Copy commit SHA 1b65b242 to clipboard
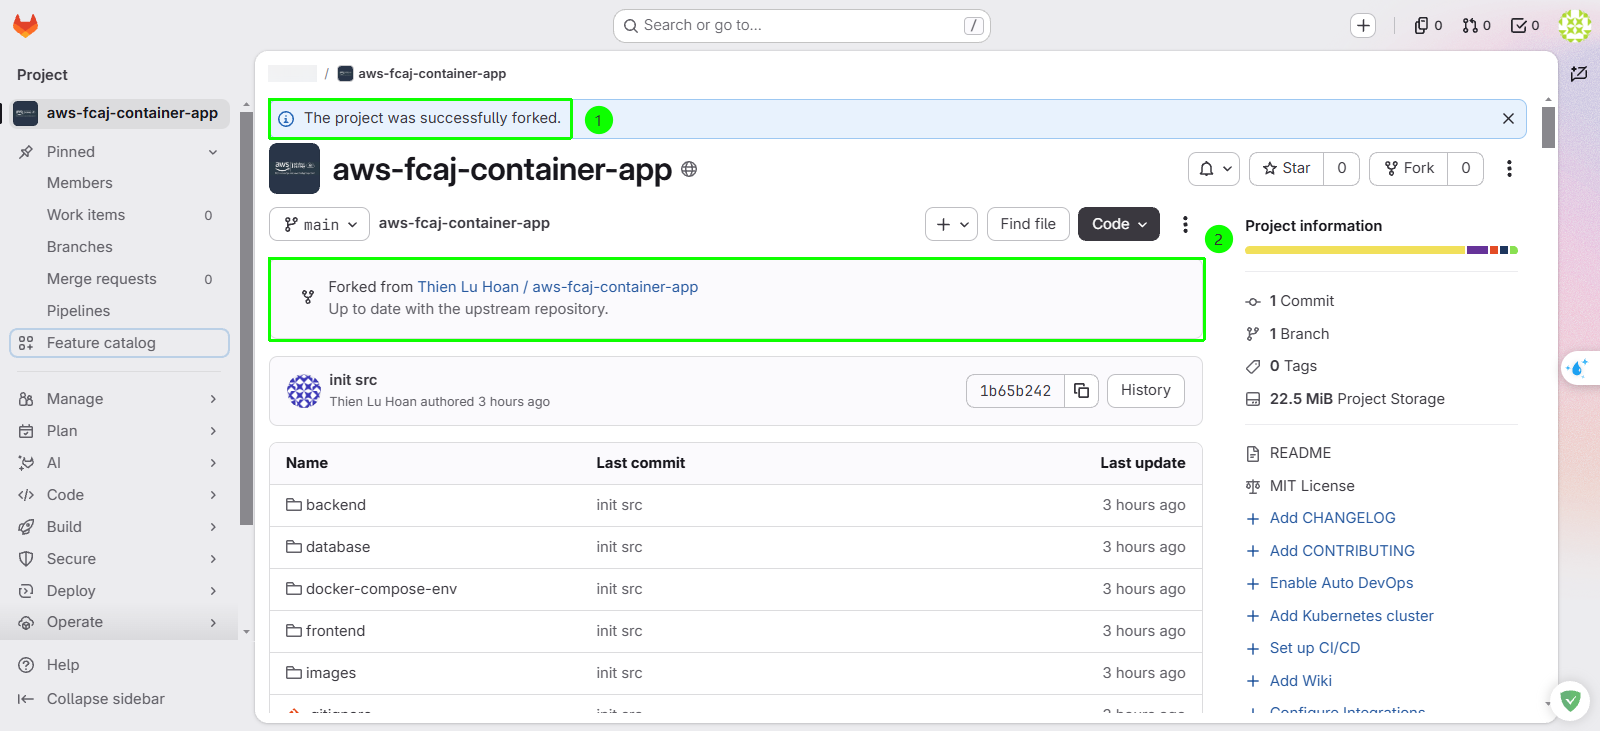The width and height of the screenshot is (1600, 731). click(x=1081, y=391)
